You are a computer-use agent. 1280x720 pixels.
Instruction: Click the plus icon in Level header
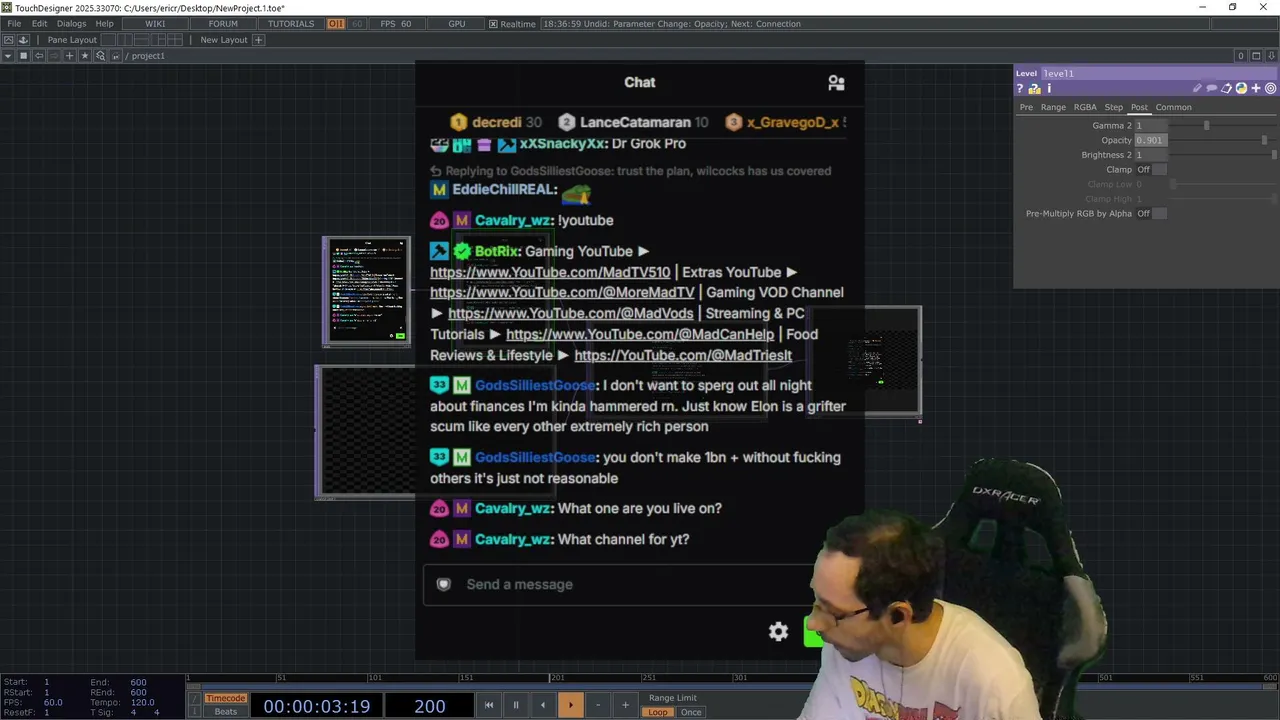[1256, 89]
